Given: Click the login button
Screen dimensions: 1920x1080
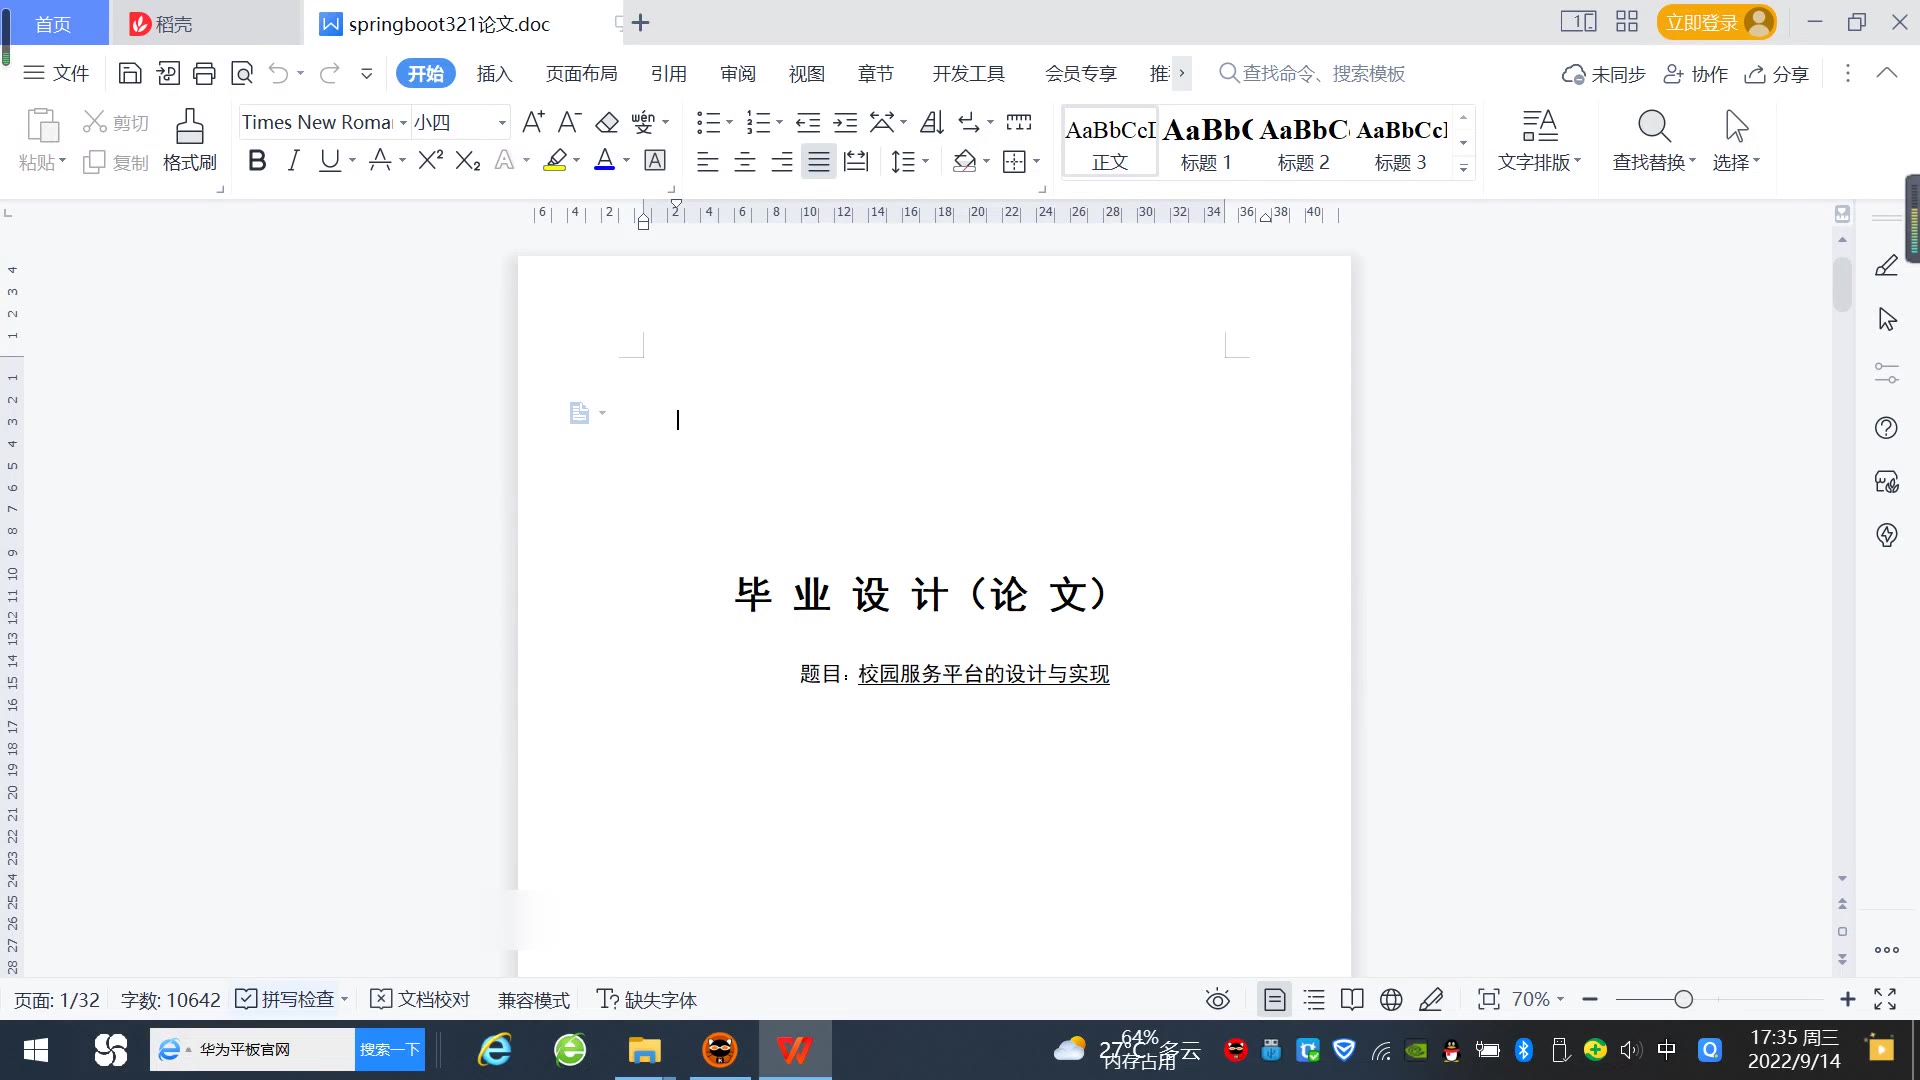Looking at the screenshot, I should tap(1701, 22).
